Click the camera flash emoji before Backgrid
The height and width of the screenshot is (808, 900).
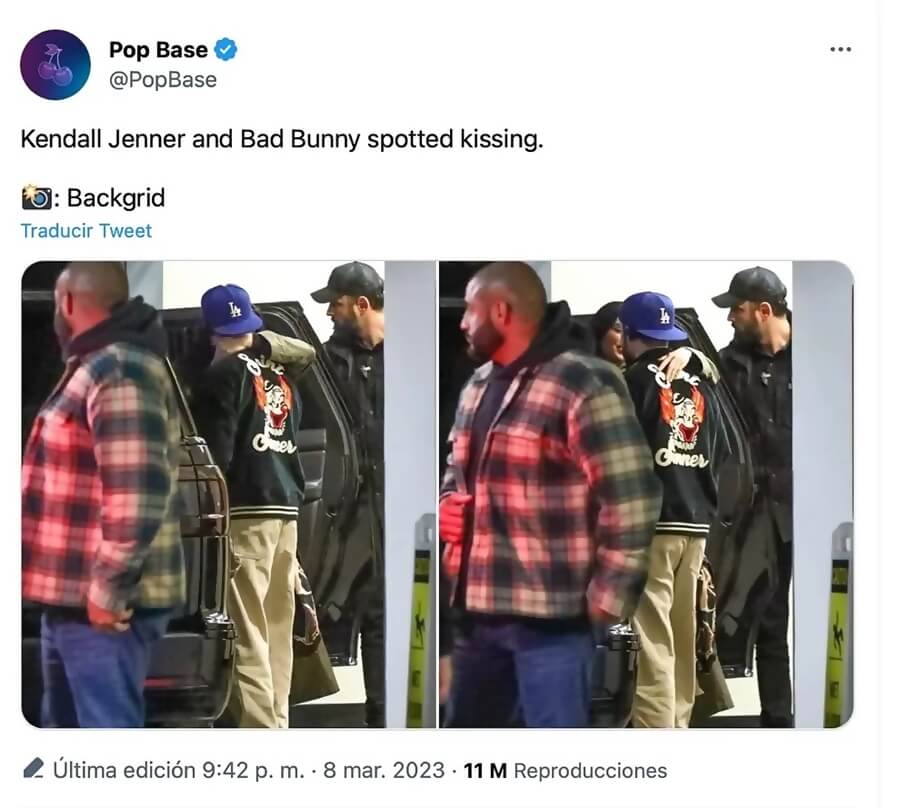tap(37, 198)
